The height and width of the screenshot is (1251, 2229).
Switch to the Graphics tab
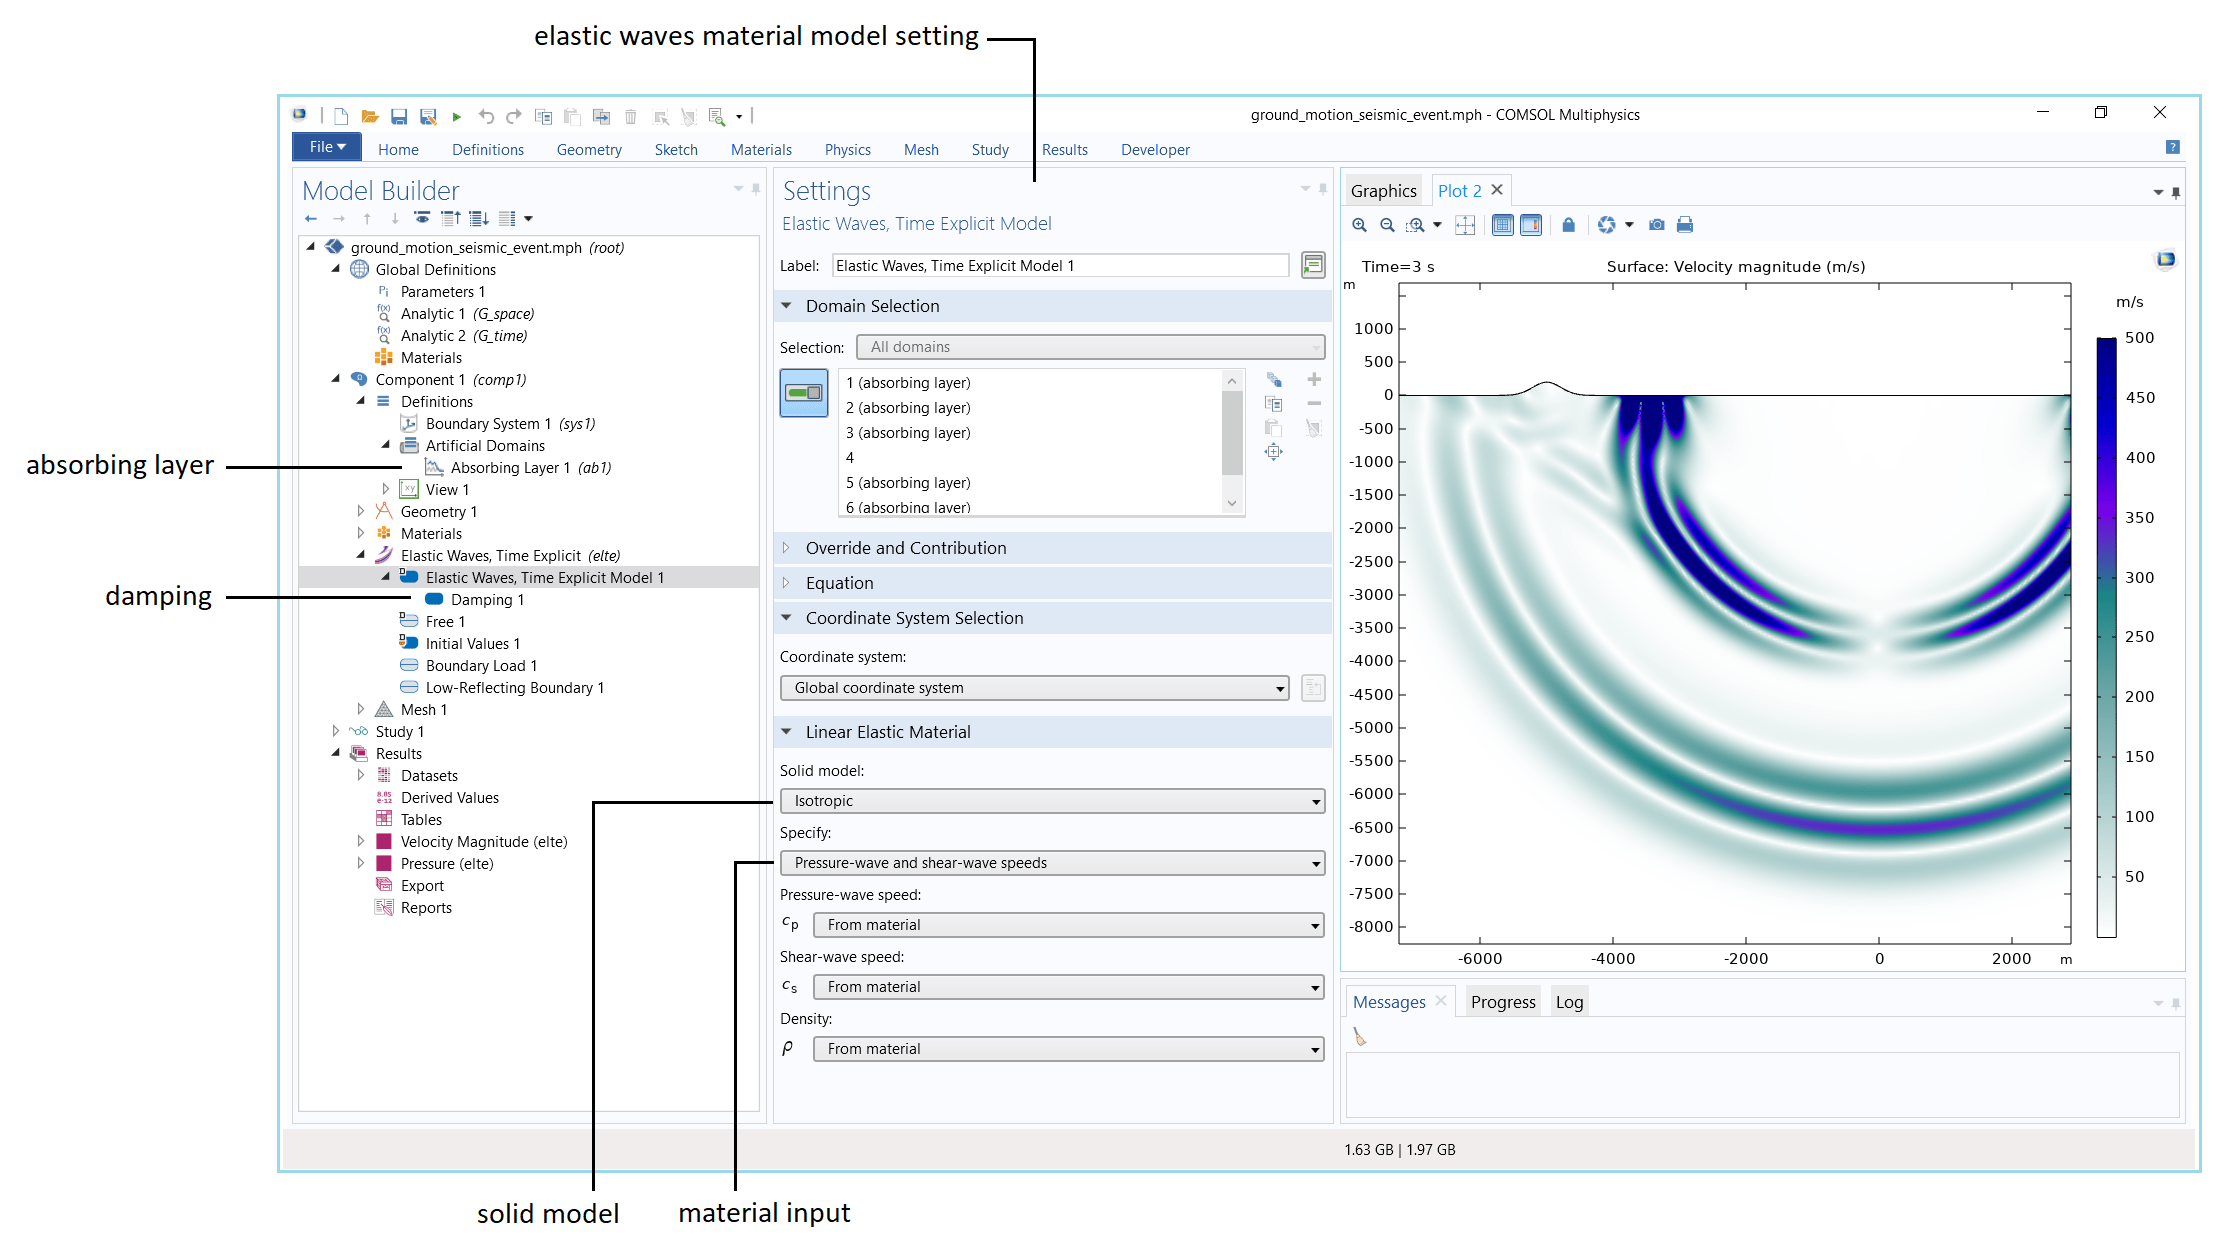tap(1383, 190)
